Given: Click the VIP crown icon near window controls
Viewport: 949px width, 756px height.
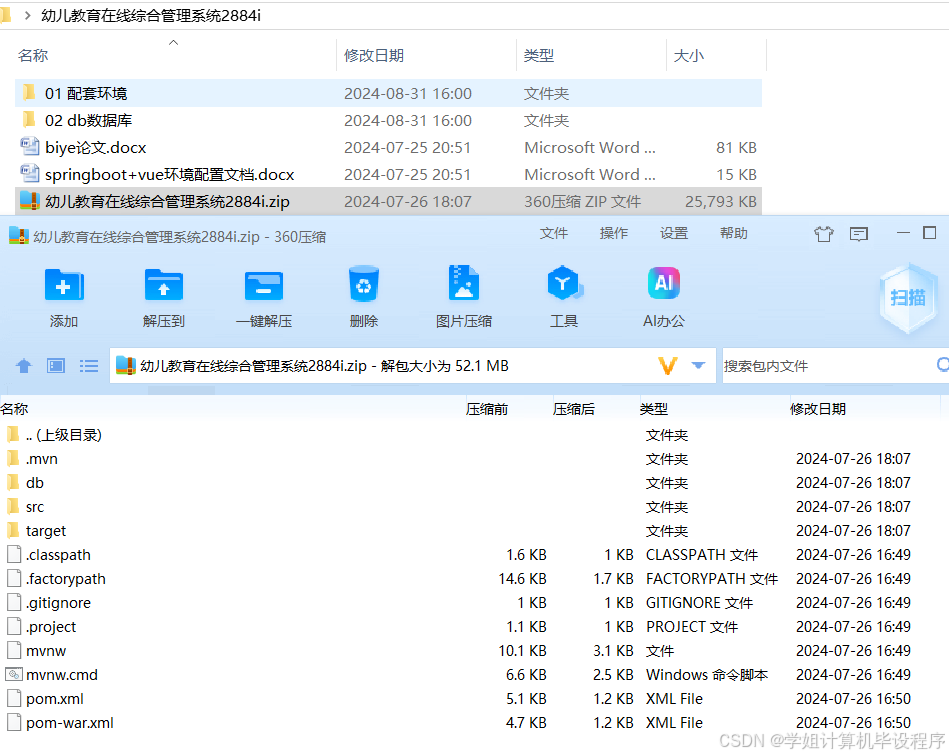Looking at the screenshot, I should tap(823, 233).
